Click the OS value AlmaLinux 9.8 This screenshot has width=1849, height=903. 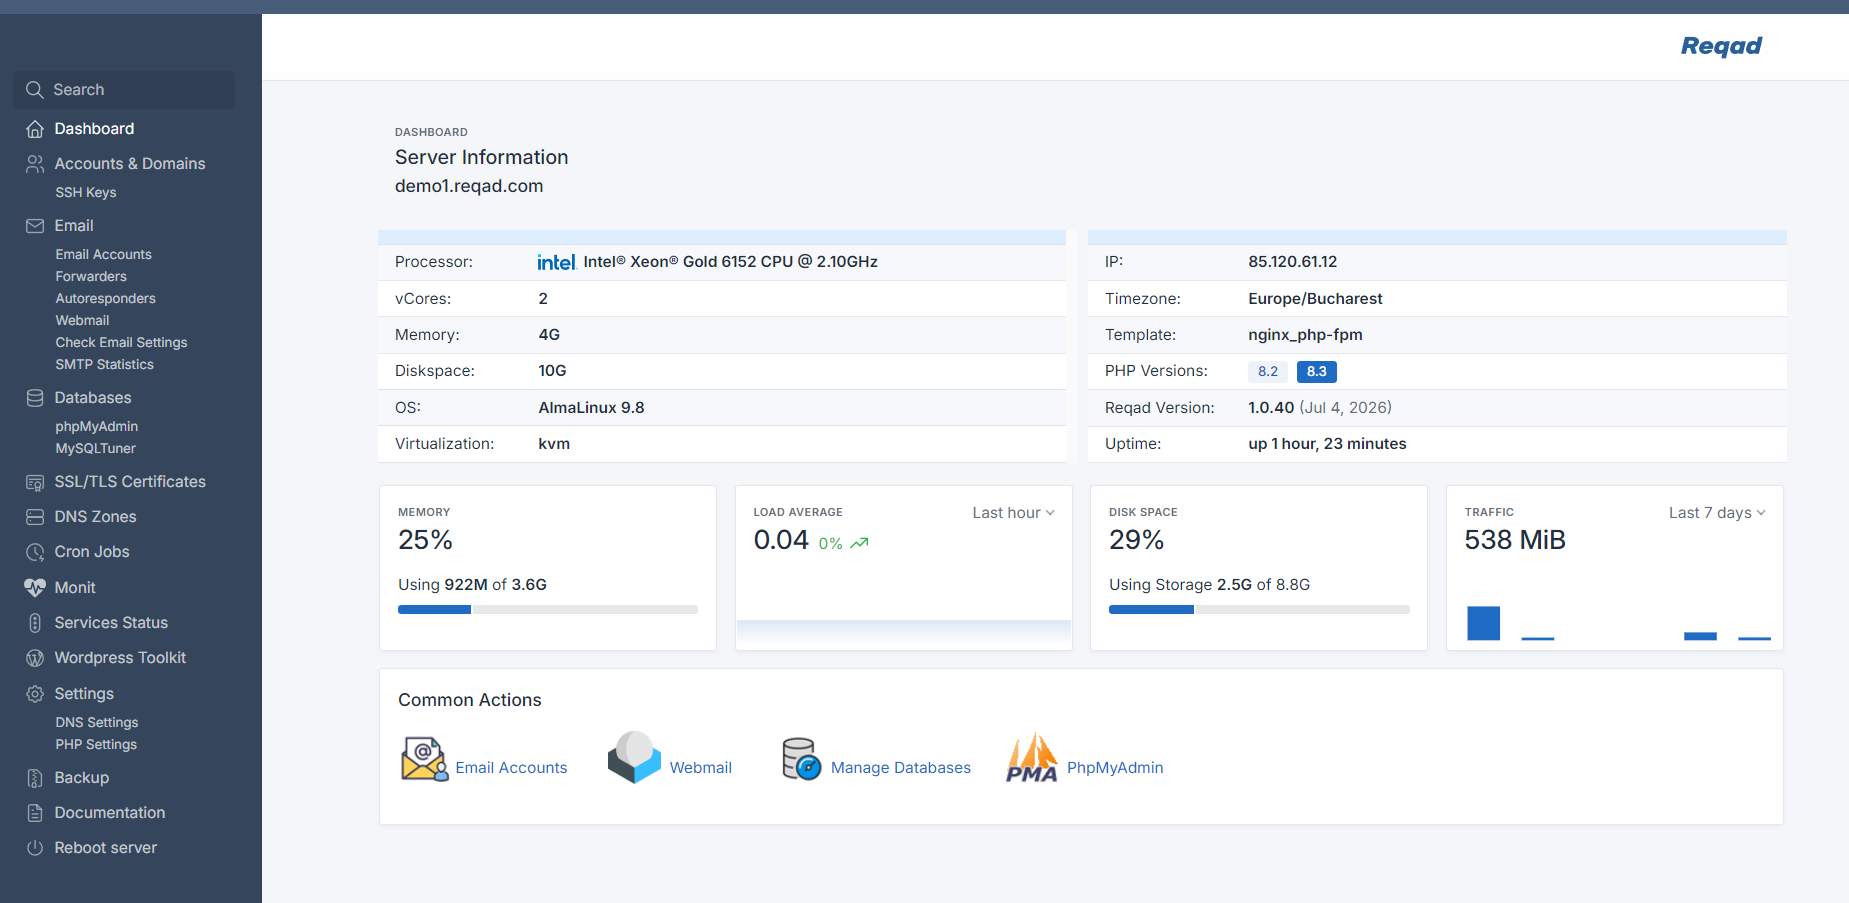(591, 408)
